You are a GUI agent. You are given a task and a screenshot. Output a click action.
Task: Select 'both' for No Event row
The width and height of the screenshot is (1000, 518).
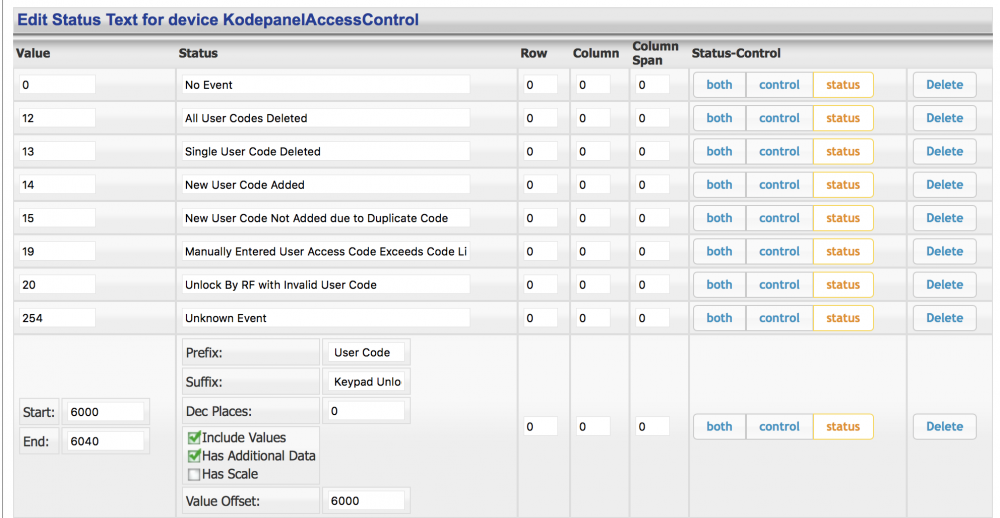click(719, 85)
